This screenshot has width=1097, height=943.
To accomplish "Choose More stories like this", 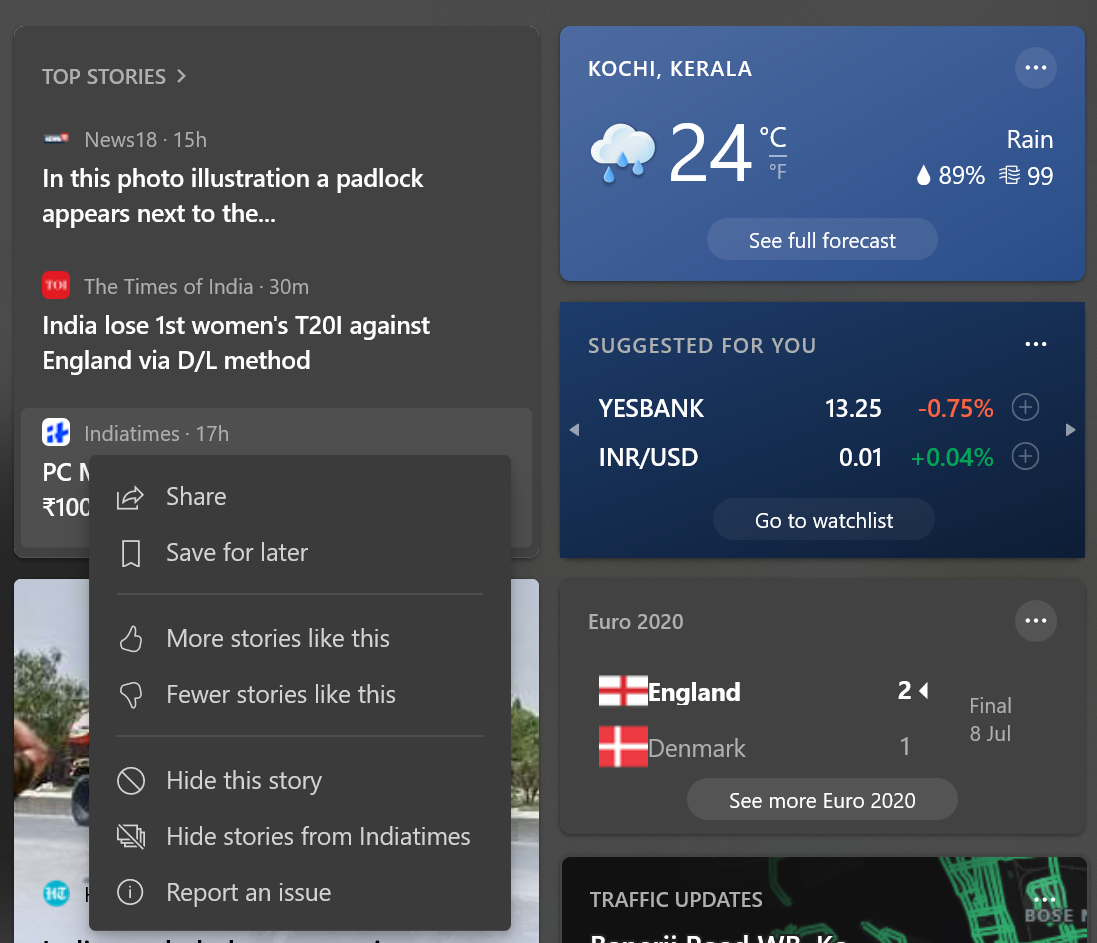I will 299,639.
